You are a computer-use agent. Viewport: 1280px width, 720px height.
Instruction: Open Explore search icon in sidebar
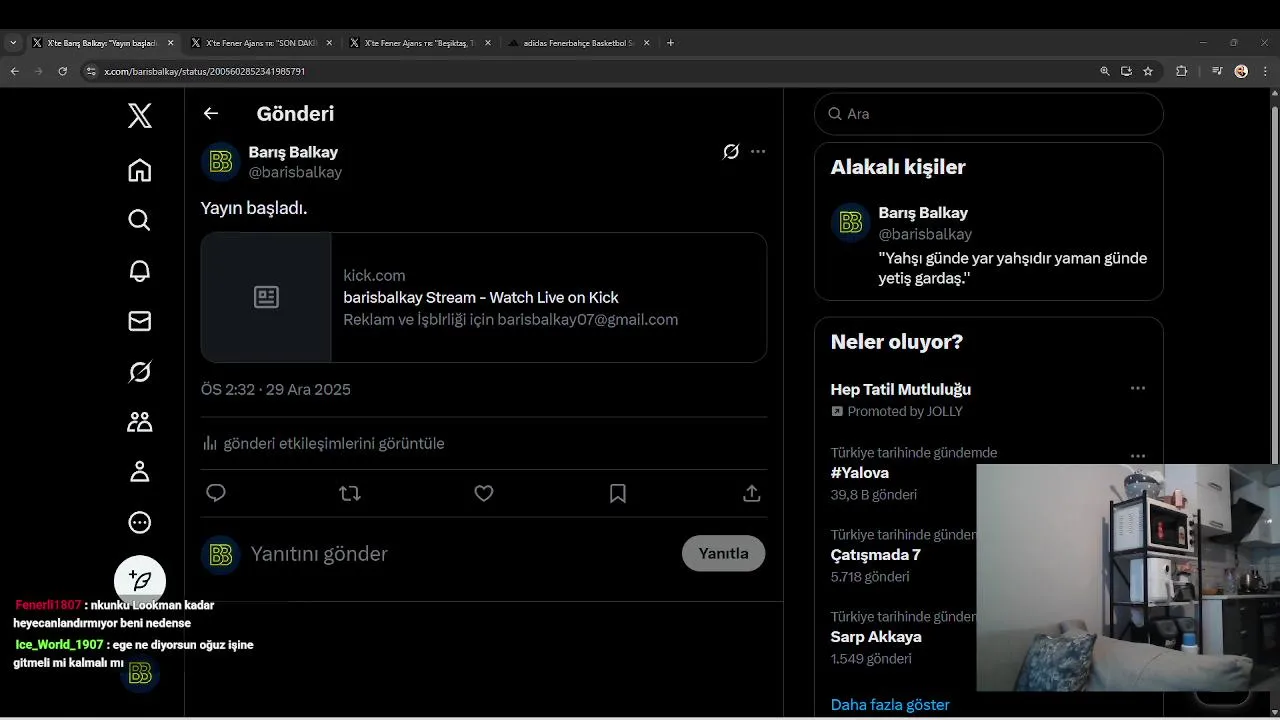(x=140, y=220)
